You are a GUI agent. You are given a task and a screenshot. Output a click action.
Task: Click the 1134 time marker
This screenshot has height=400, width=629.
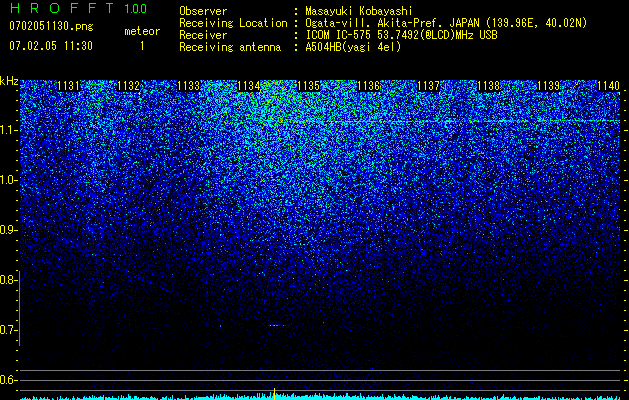249,86
